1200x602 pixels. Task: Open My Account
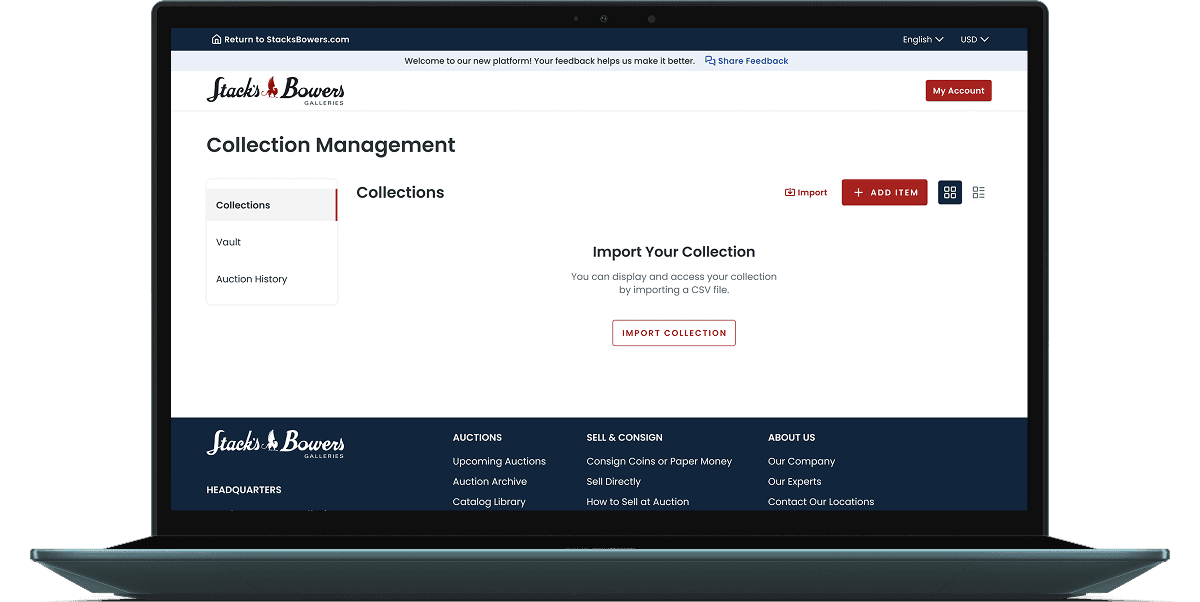click(x=958, y=90)
